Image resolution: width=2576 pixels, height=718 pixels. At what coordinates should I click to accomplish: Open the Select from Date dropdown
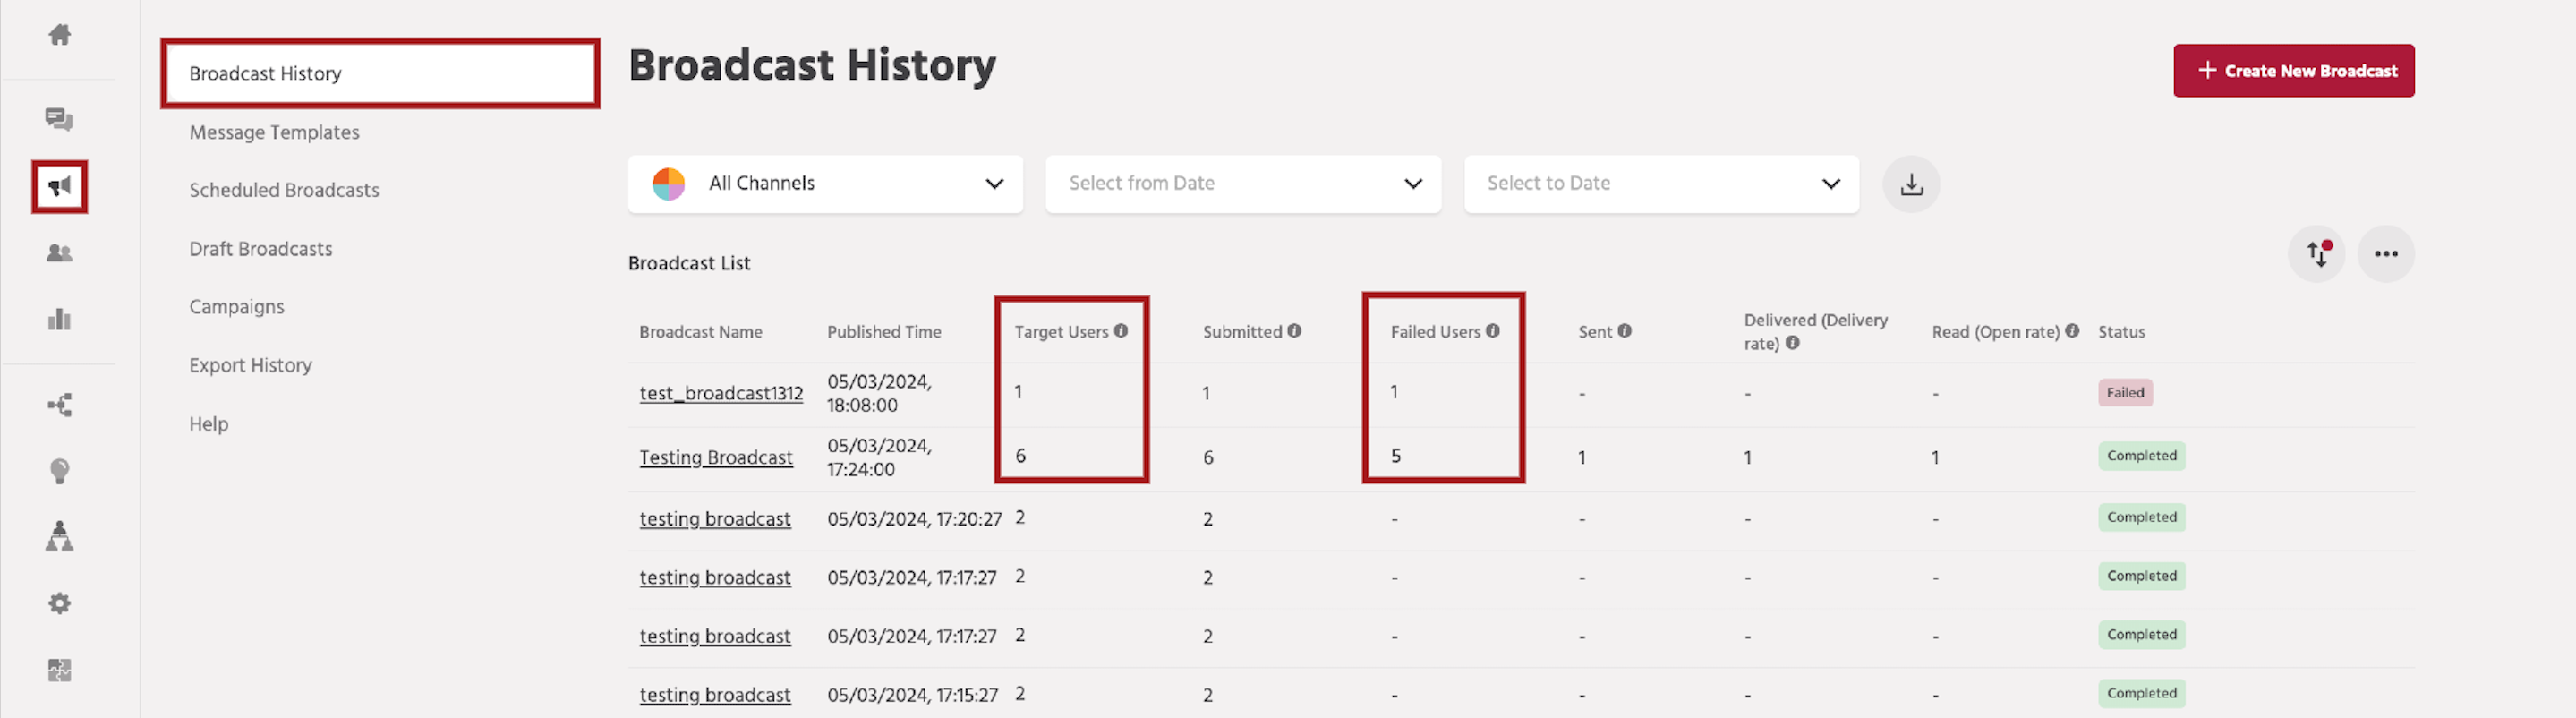pyautogui.click(x=1242, y=184)
